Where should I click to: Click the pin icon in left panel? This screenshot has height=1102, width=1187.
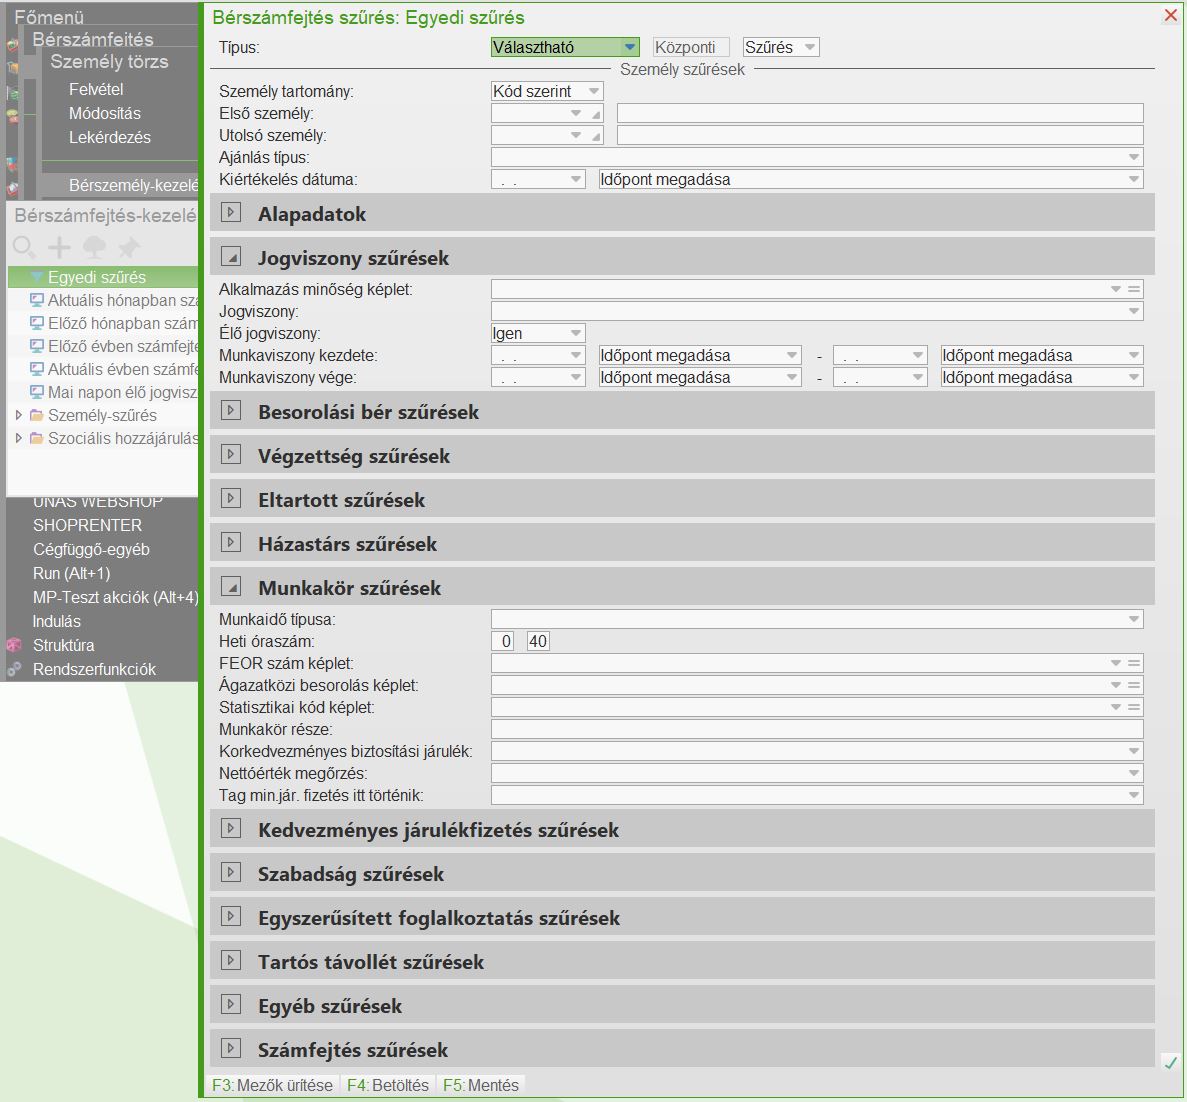point(128,247)
